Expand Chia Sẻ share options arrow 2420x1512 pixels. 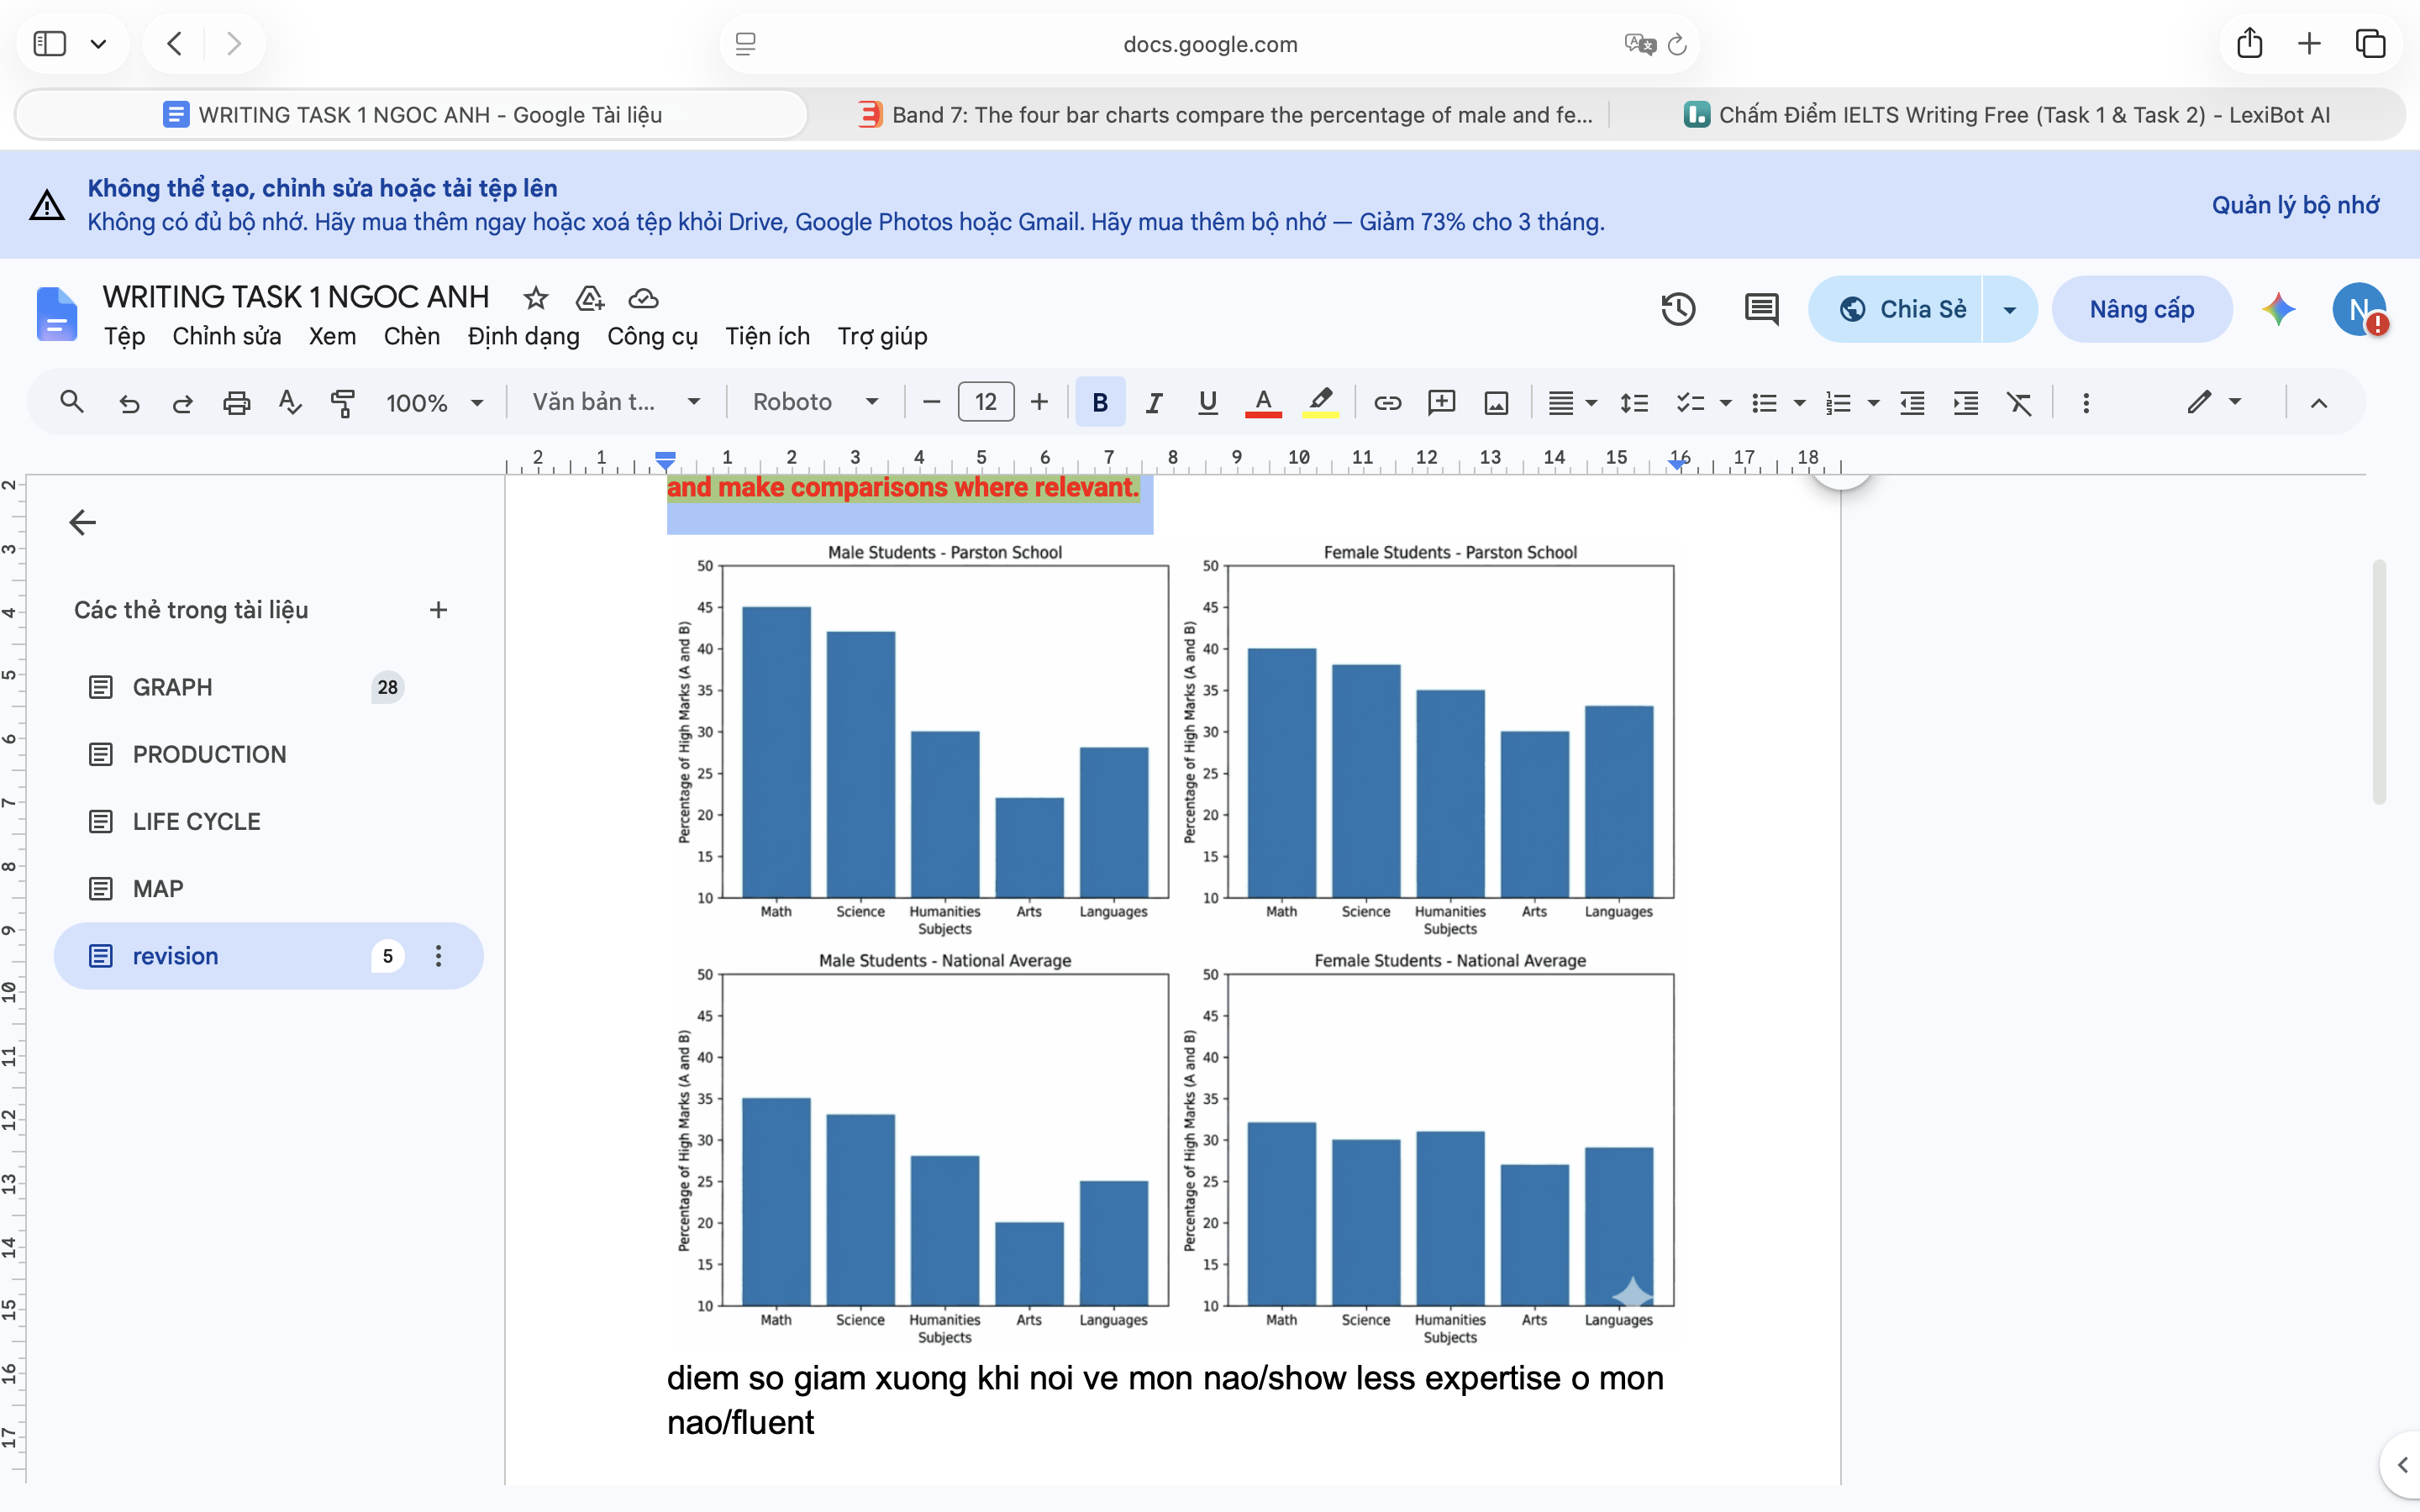tap(2009, 309)
